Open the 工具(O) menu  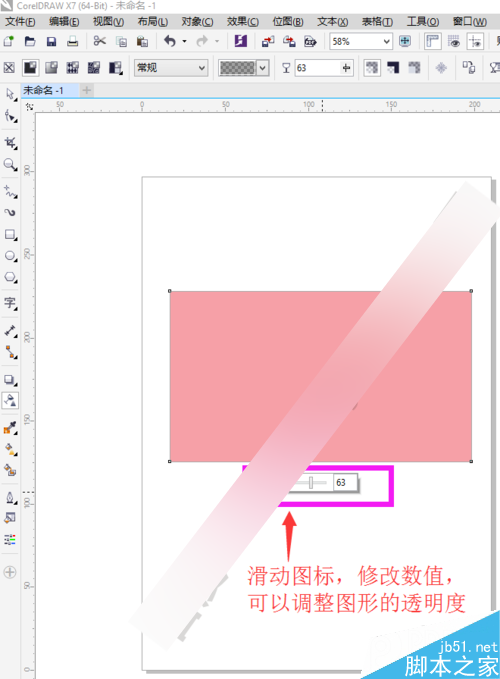pyautogui.click(x=423, y=22)
